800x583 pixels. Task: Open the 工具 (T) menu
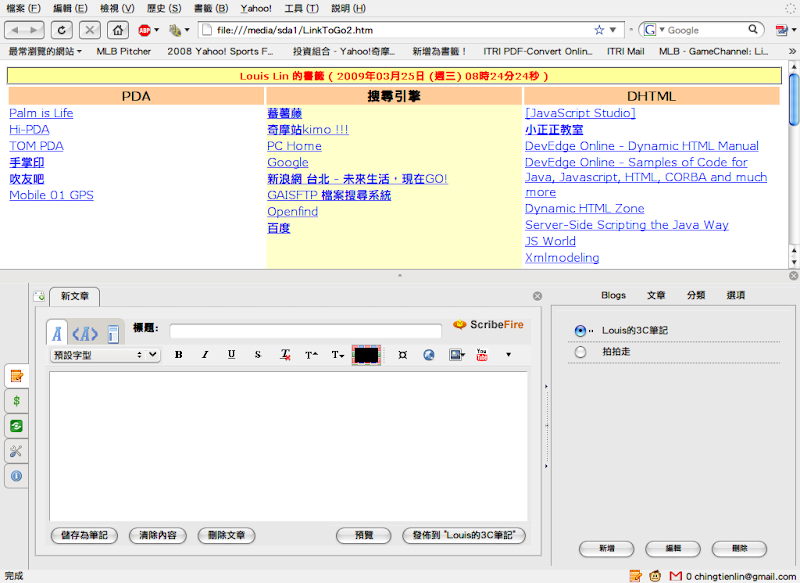pos(301,8)
